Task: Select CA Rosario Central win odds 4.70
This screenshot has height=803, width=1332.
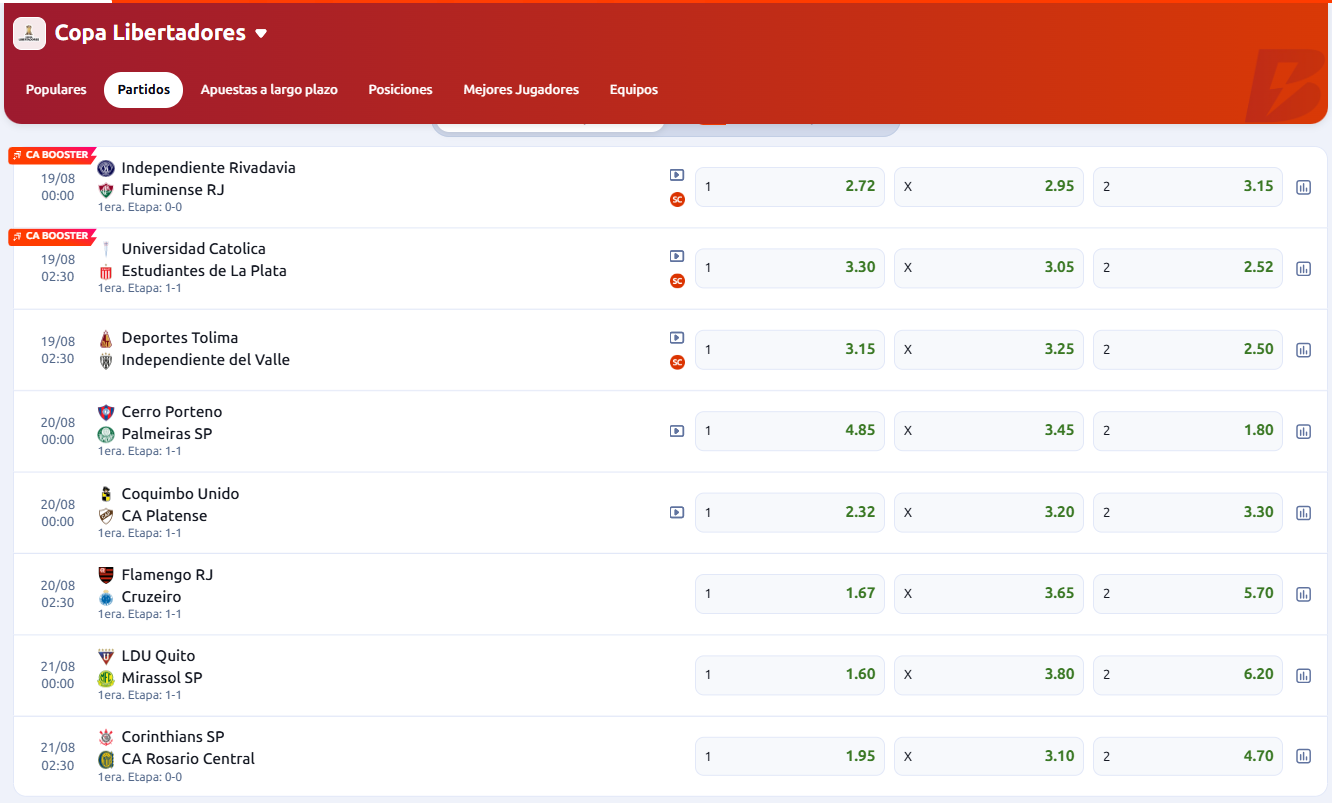Action: 1188,757
